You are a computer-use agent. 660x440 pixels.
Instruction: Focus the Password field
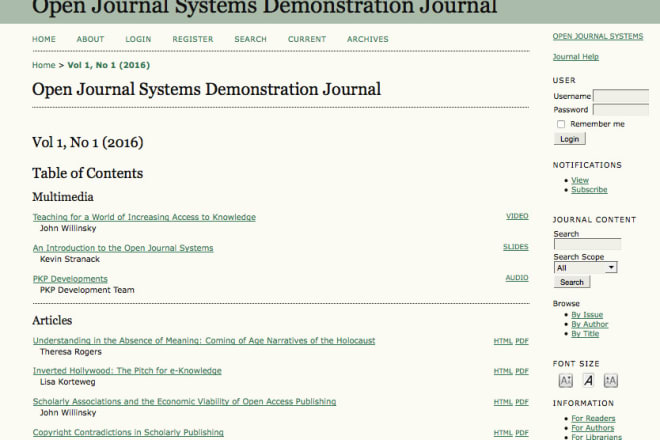click(x=621, y=109)
